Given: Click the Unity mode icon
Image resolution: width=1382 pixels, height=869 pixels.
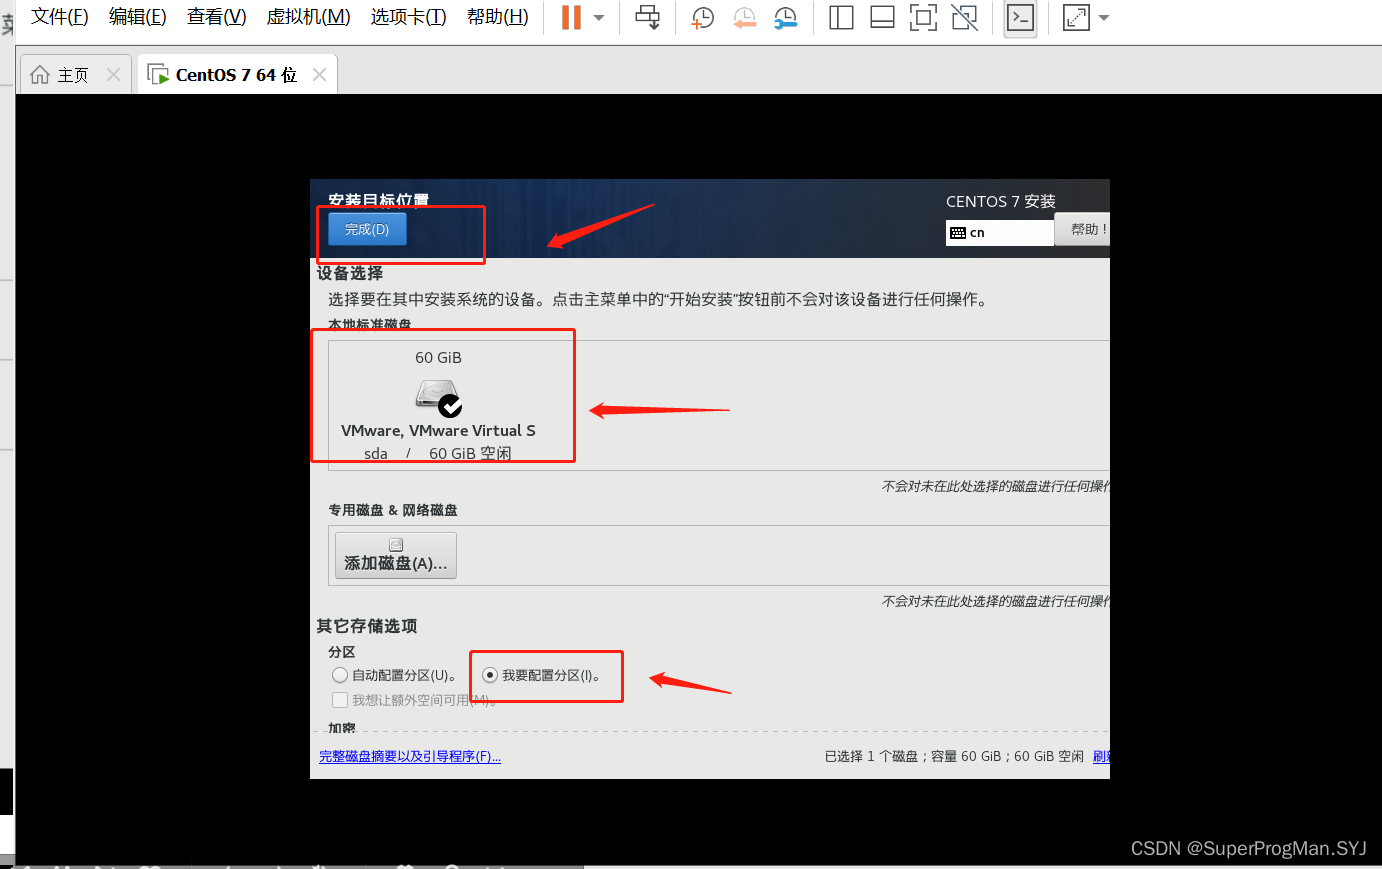Looking at the screenshot, I should coord(965,17).
